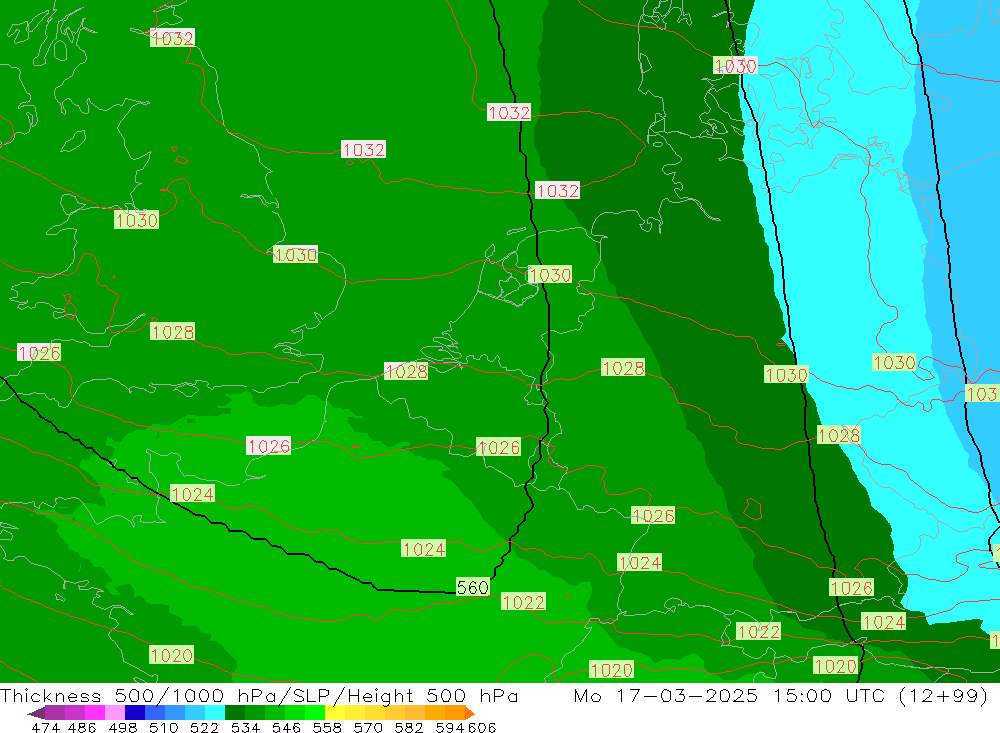This screenshot has width=1000, height=733.
Task: Click the dark blue legend swatch
Action: 135,712
